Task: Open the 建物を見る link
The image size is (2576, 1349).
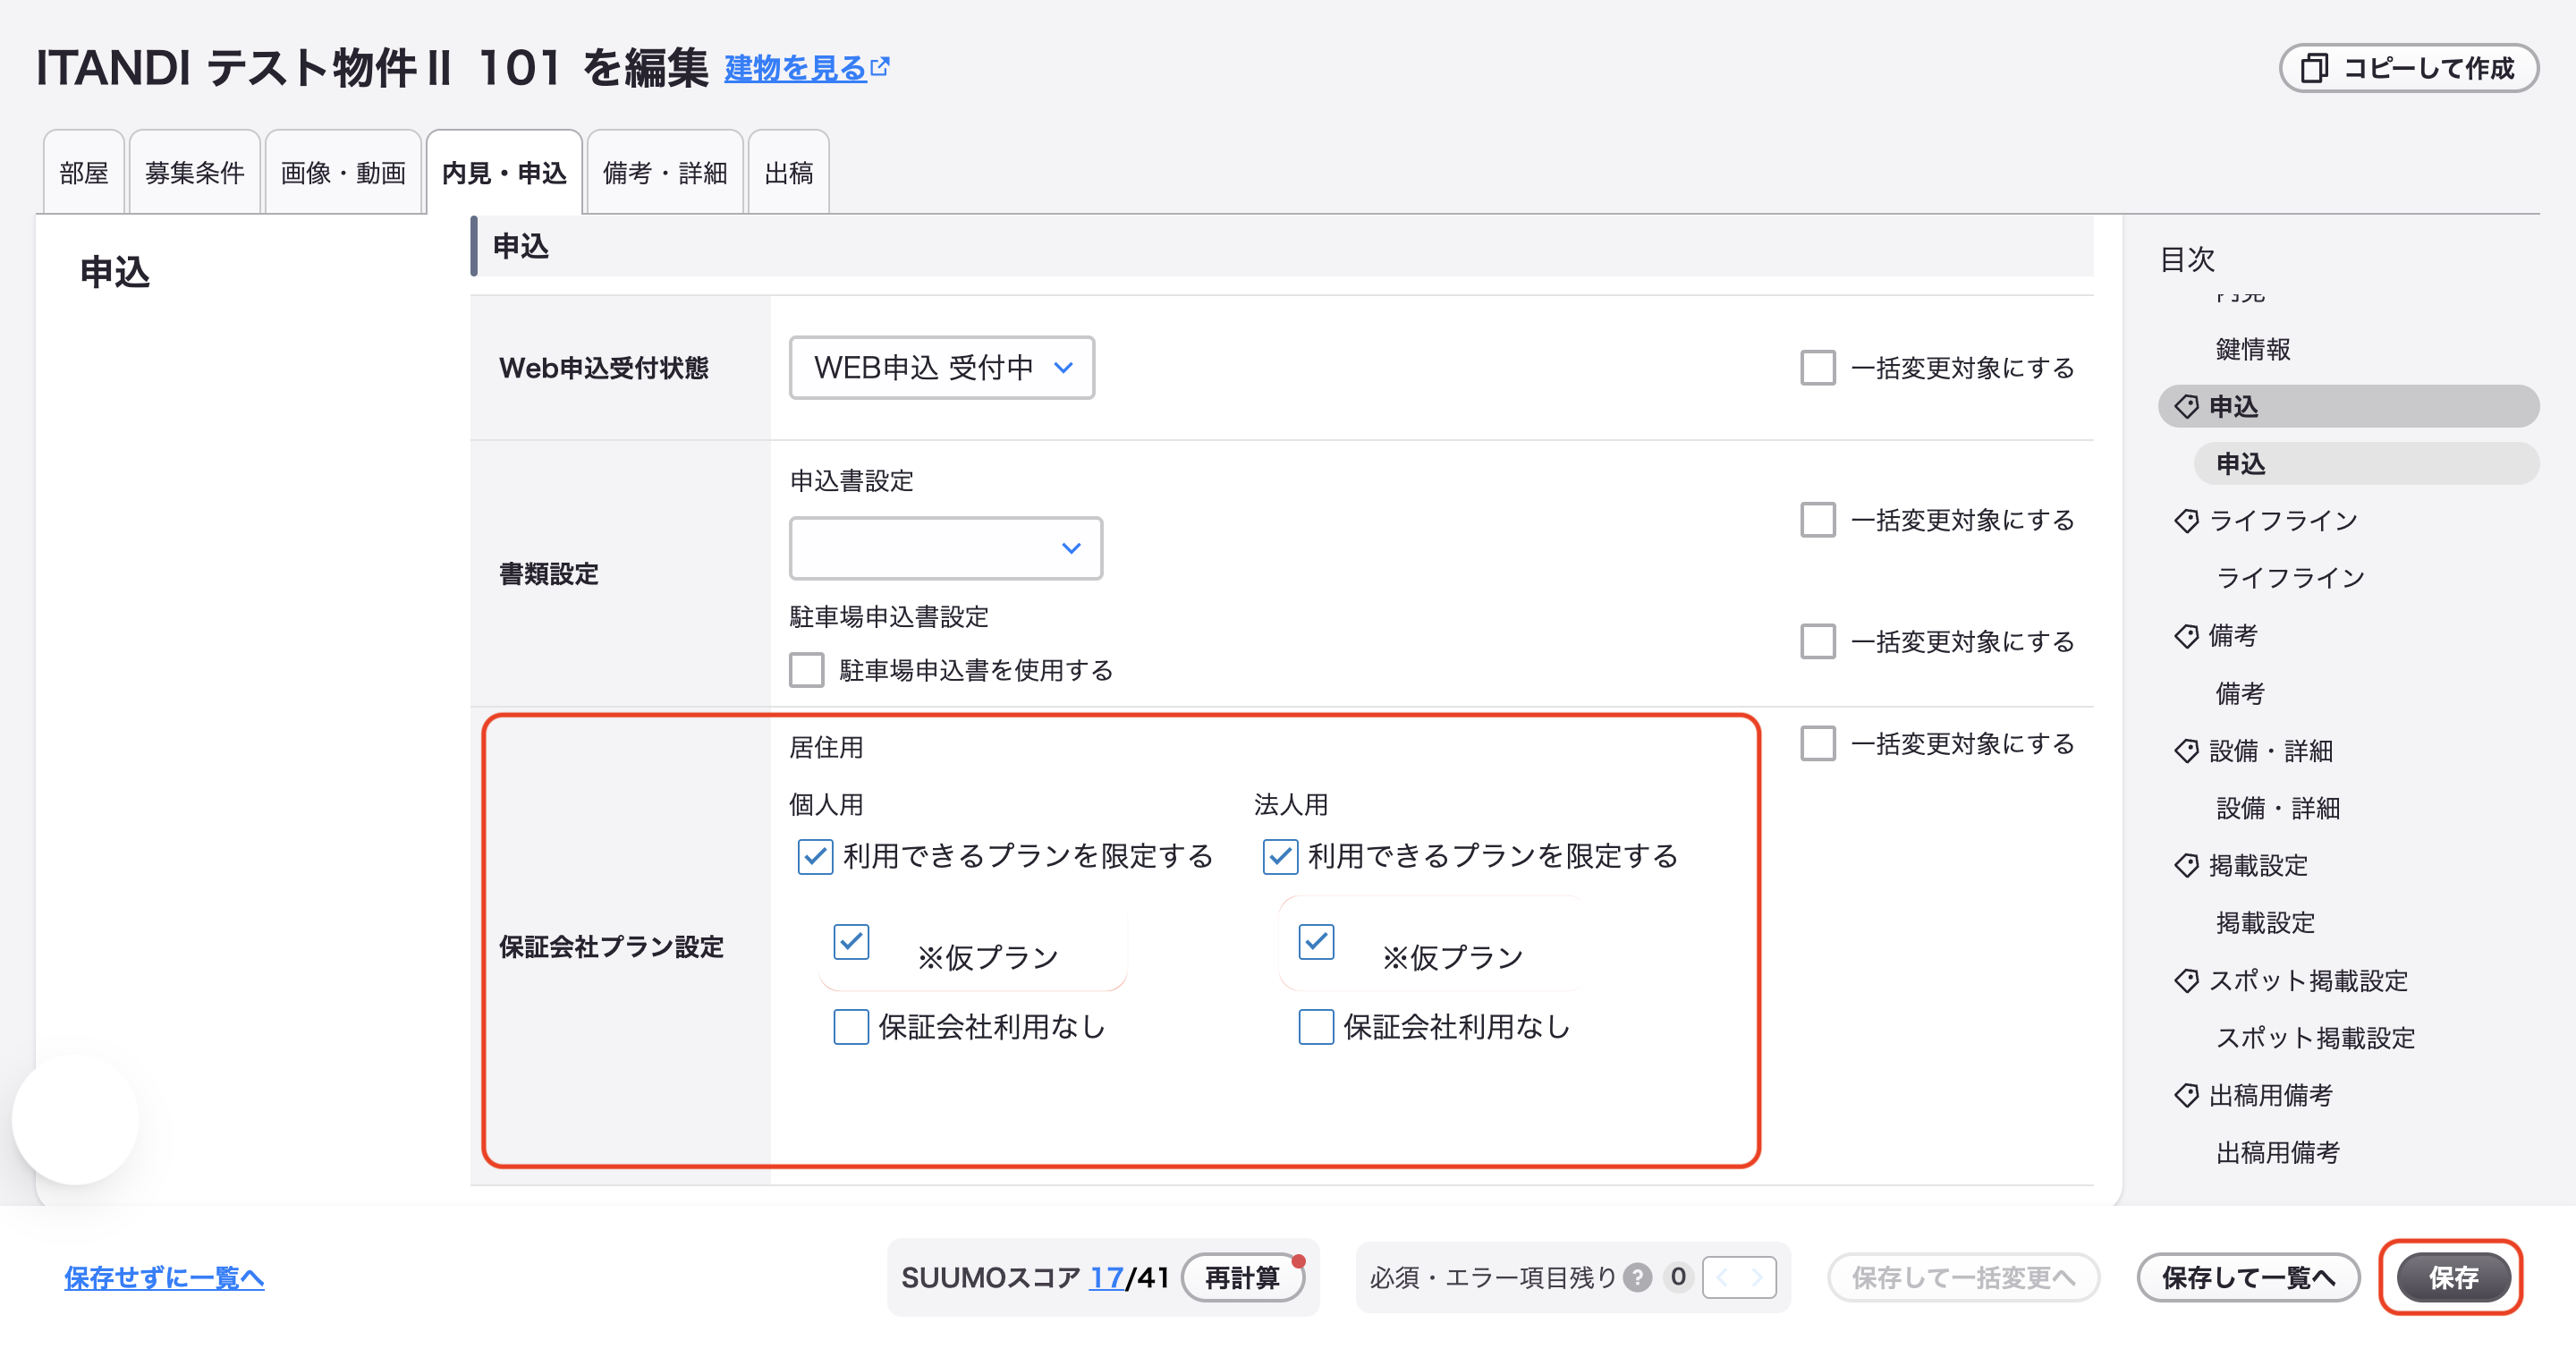Action: point(795,68)
